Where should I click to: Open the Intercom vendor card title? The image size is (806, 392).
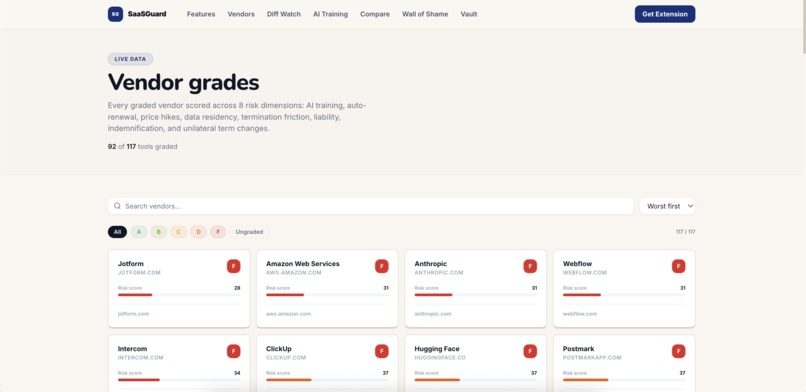tap(133, 349)
